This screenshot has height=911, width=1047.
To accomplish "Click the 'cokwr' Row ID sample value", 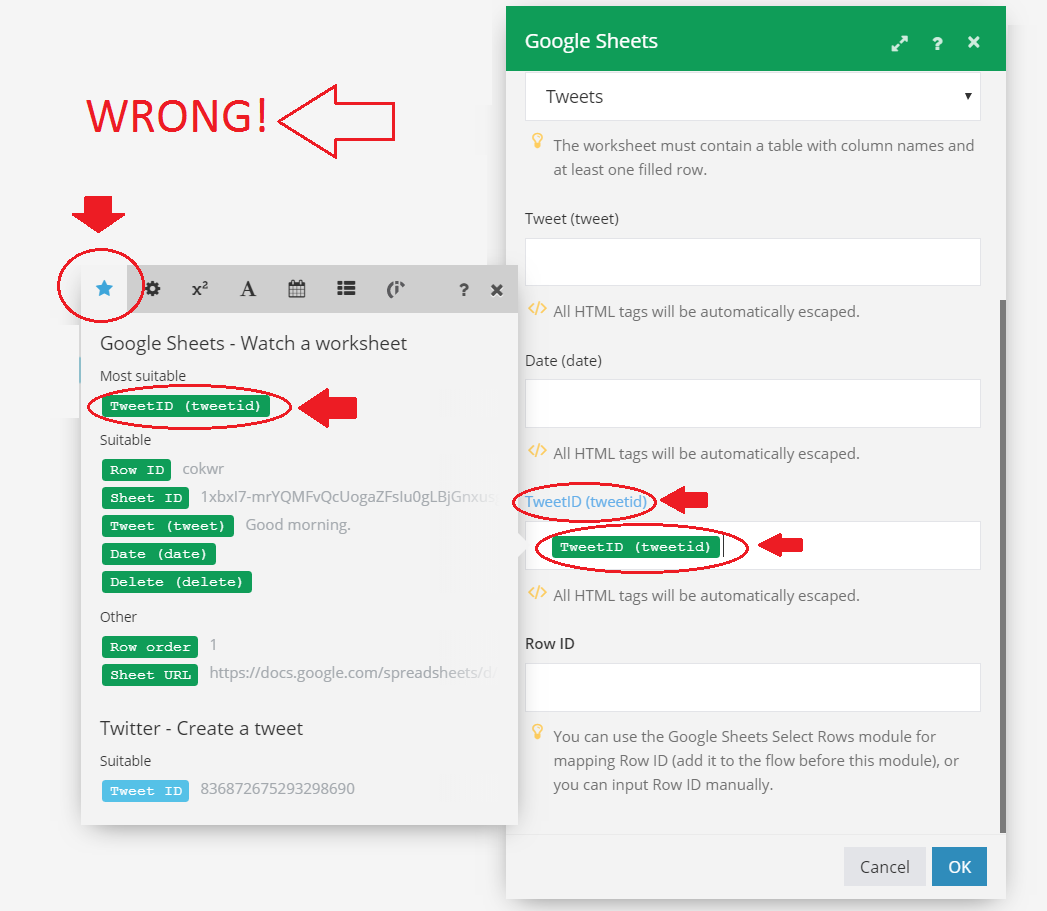I will pos(203,469).
